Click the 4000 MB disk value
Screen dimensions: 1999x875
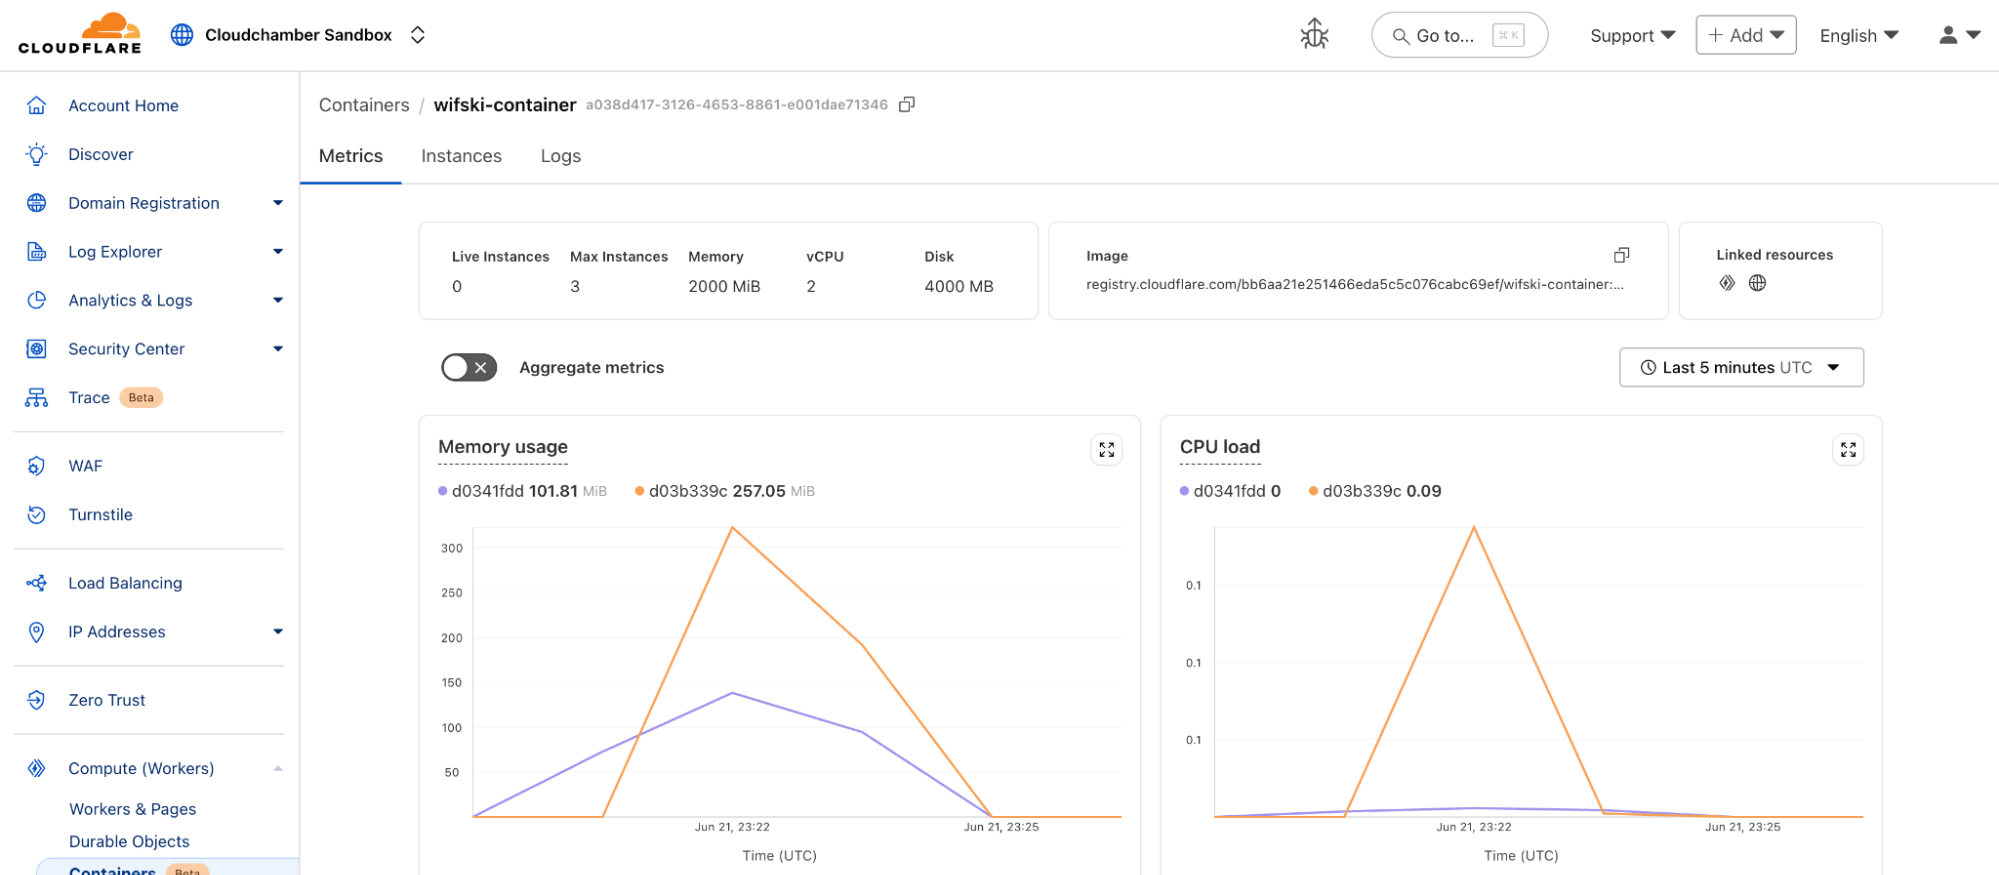tap(959, 286)
